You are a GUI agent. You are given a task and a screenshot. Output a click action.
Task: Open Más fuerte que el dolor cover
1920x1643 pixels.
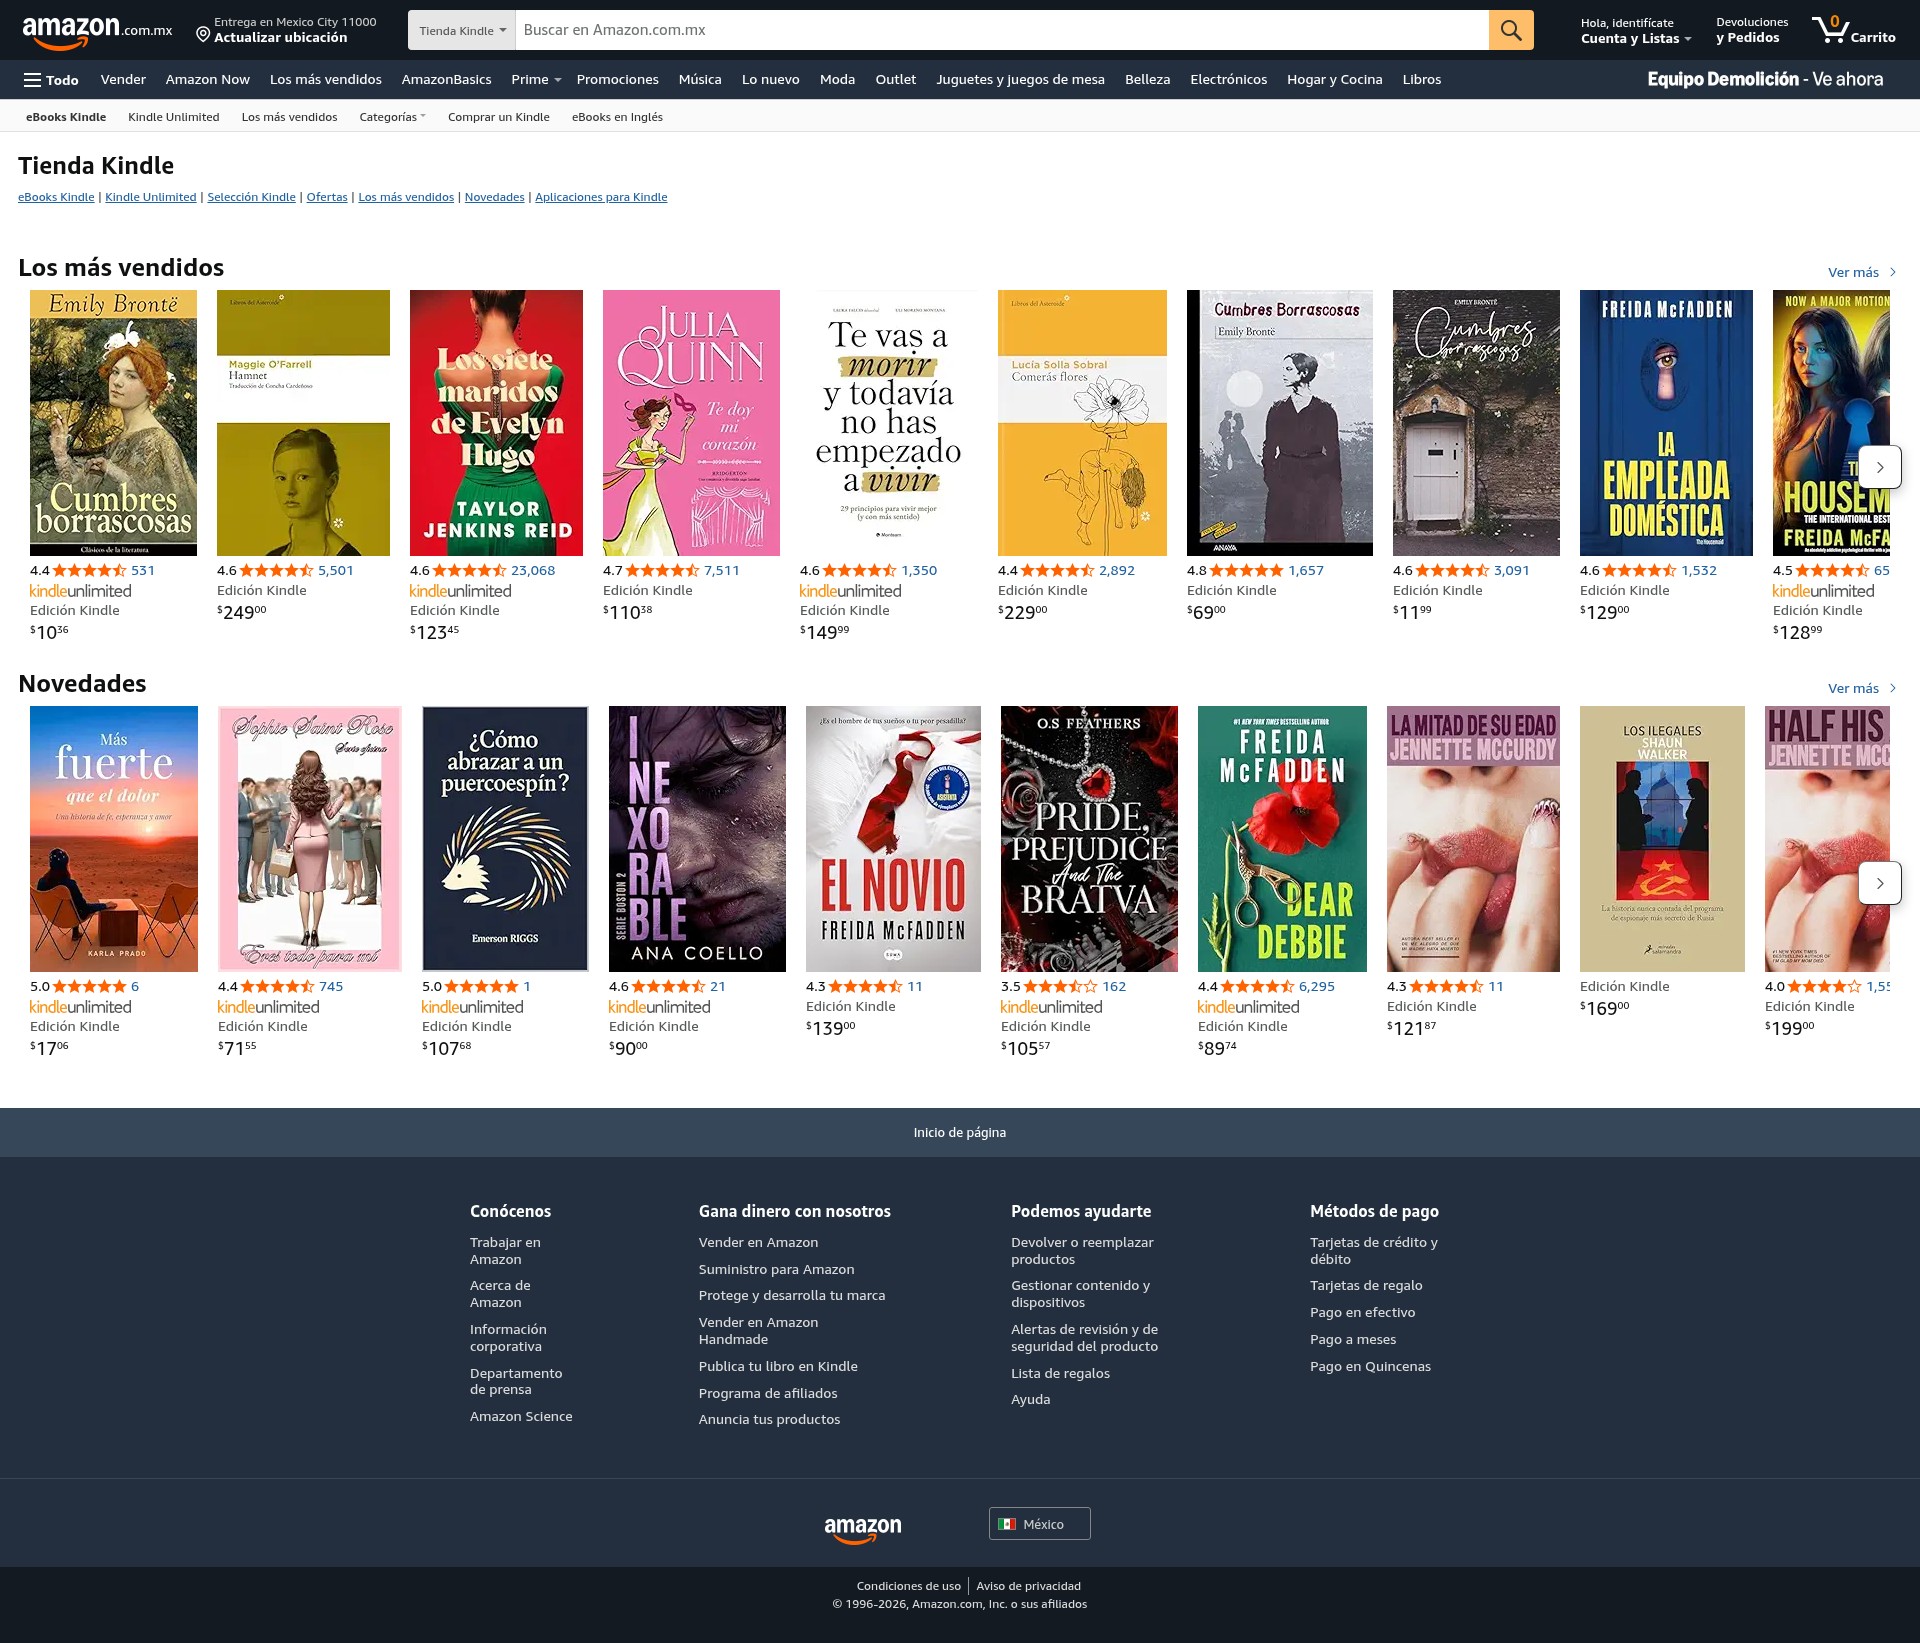click(x=114, y=839)
